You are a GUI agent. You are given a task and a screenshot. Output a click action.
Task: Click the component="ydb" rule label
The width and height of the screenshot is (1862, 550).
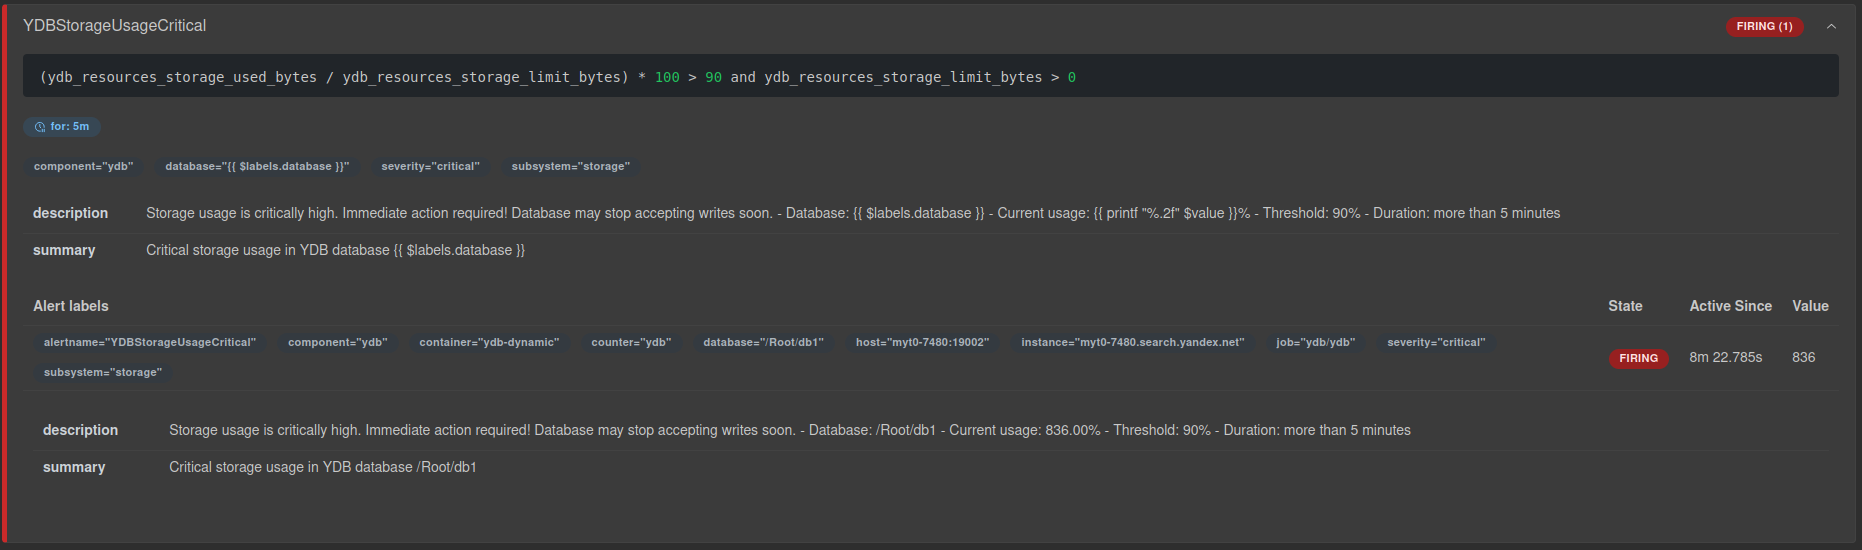[83, 166]
